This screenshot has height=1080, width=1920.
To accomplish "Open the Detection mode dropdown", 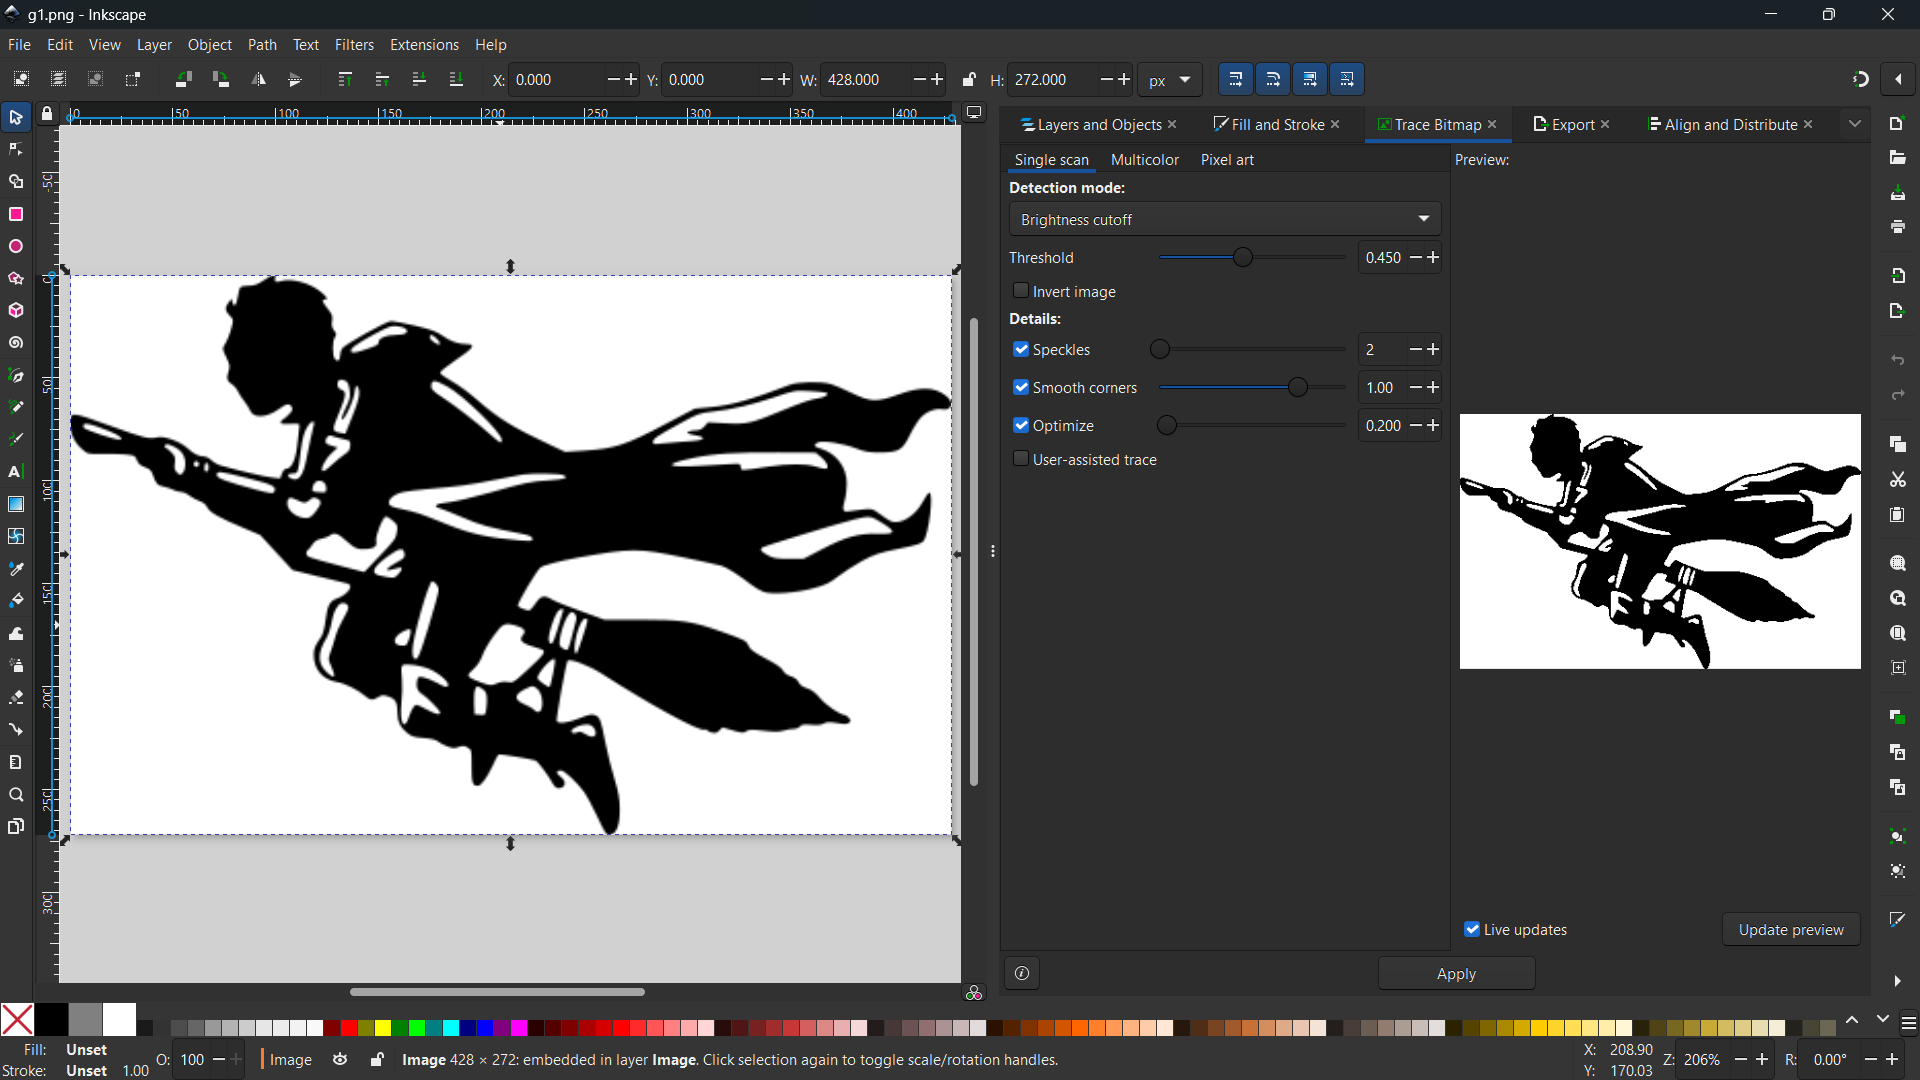I will [1225, 220].
